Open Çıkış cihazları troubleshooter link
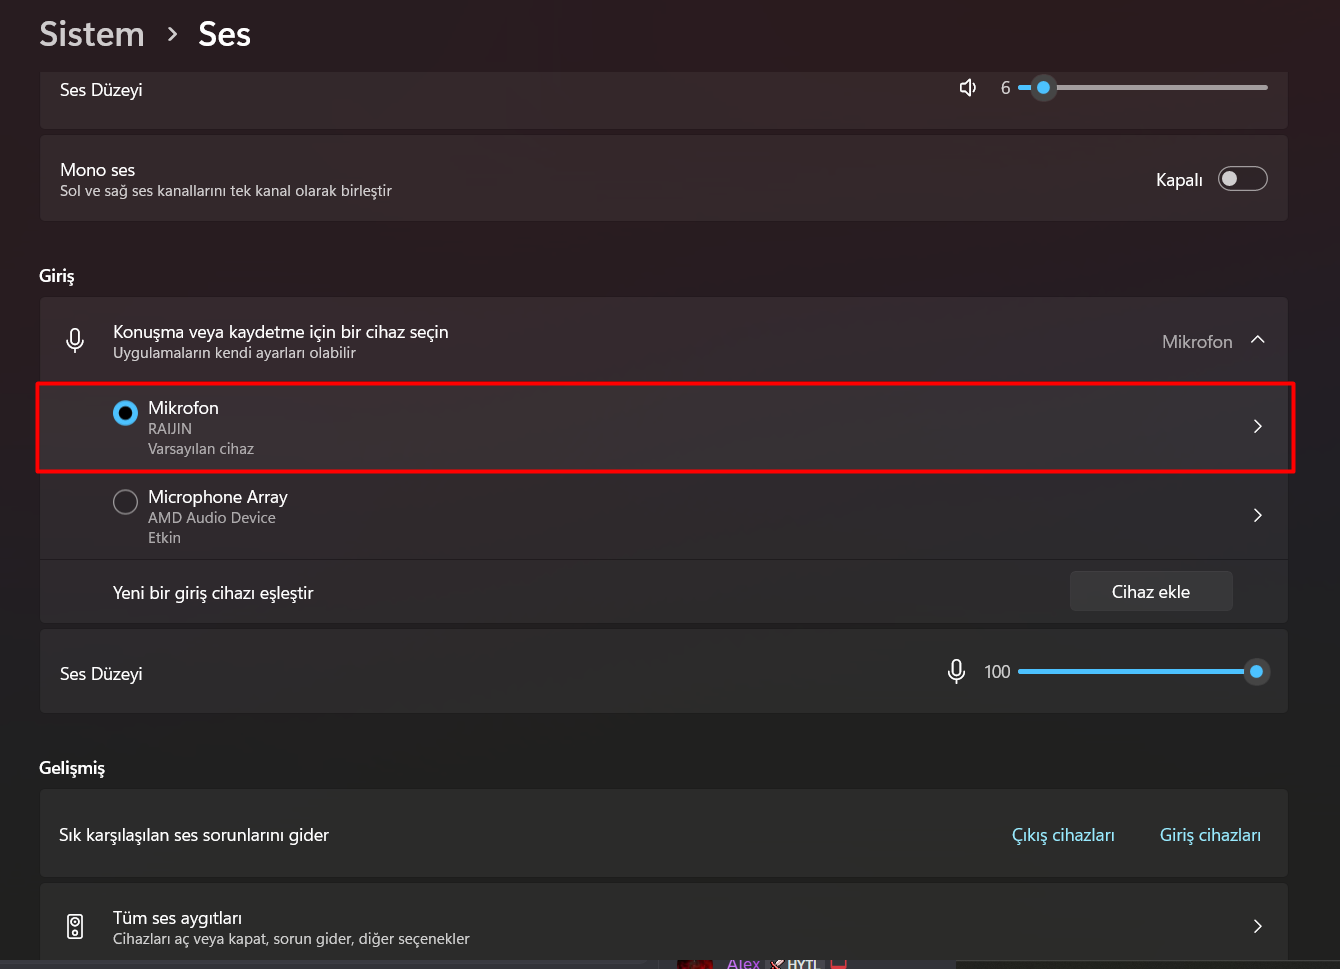1340x969 pixels. coord(1063,835)
